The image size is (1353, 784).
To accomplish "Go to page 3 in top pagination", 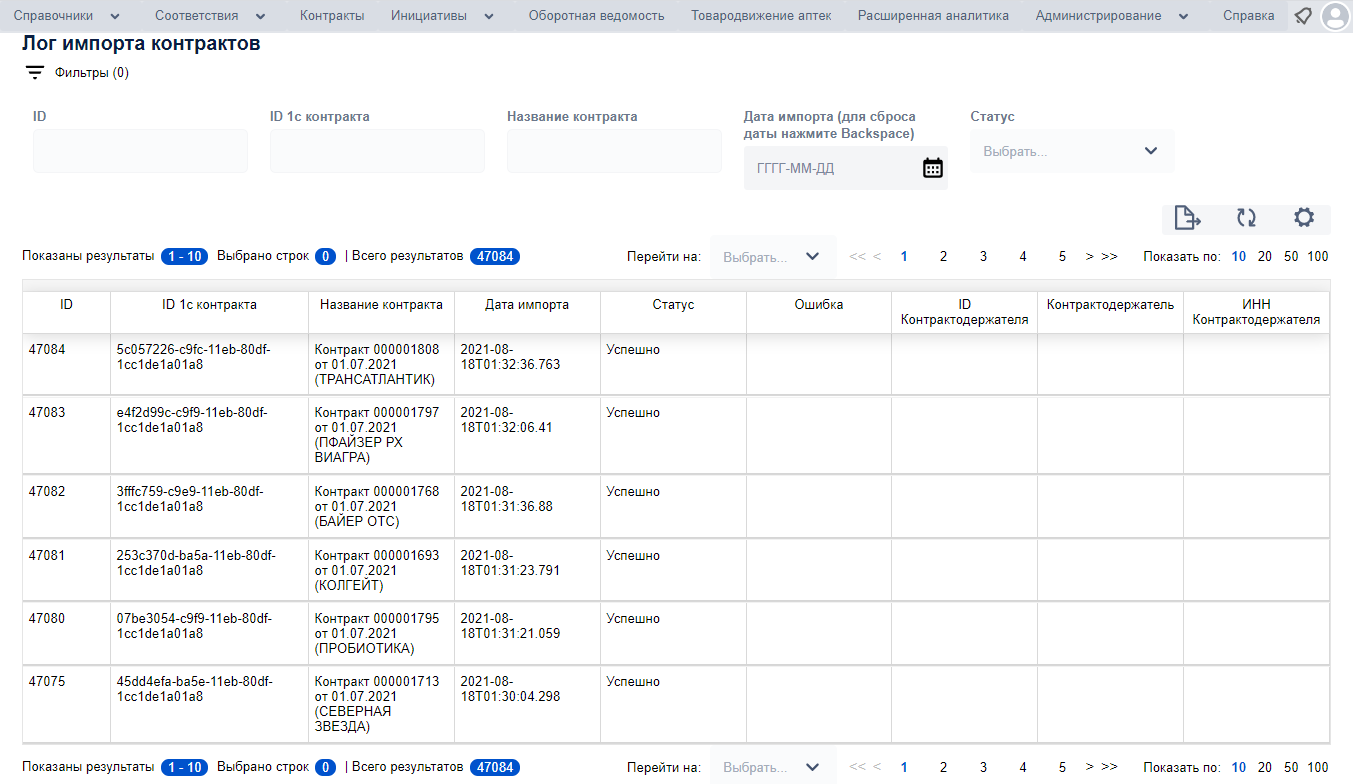I will (x=983, y=257).
